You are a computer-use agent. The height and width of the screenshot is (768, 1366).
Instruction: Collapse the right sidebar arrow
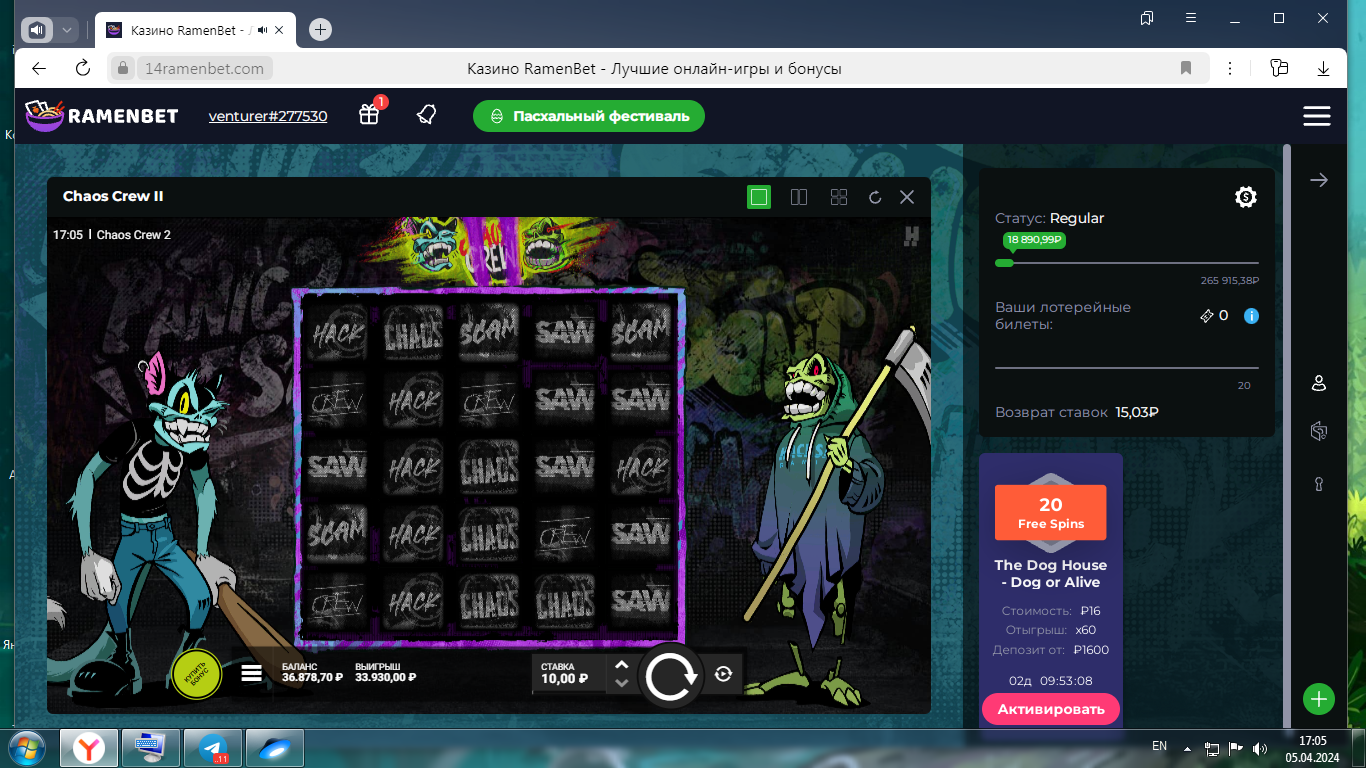(x=1319, y=180)
